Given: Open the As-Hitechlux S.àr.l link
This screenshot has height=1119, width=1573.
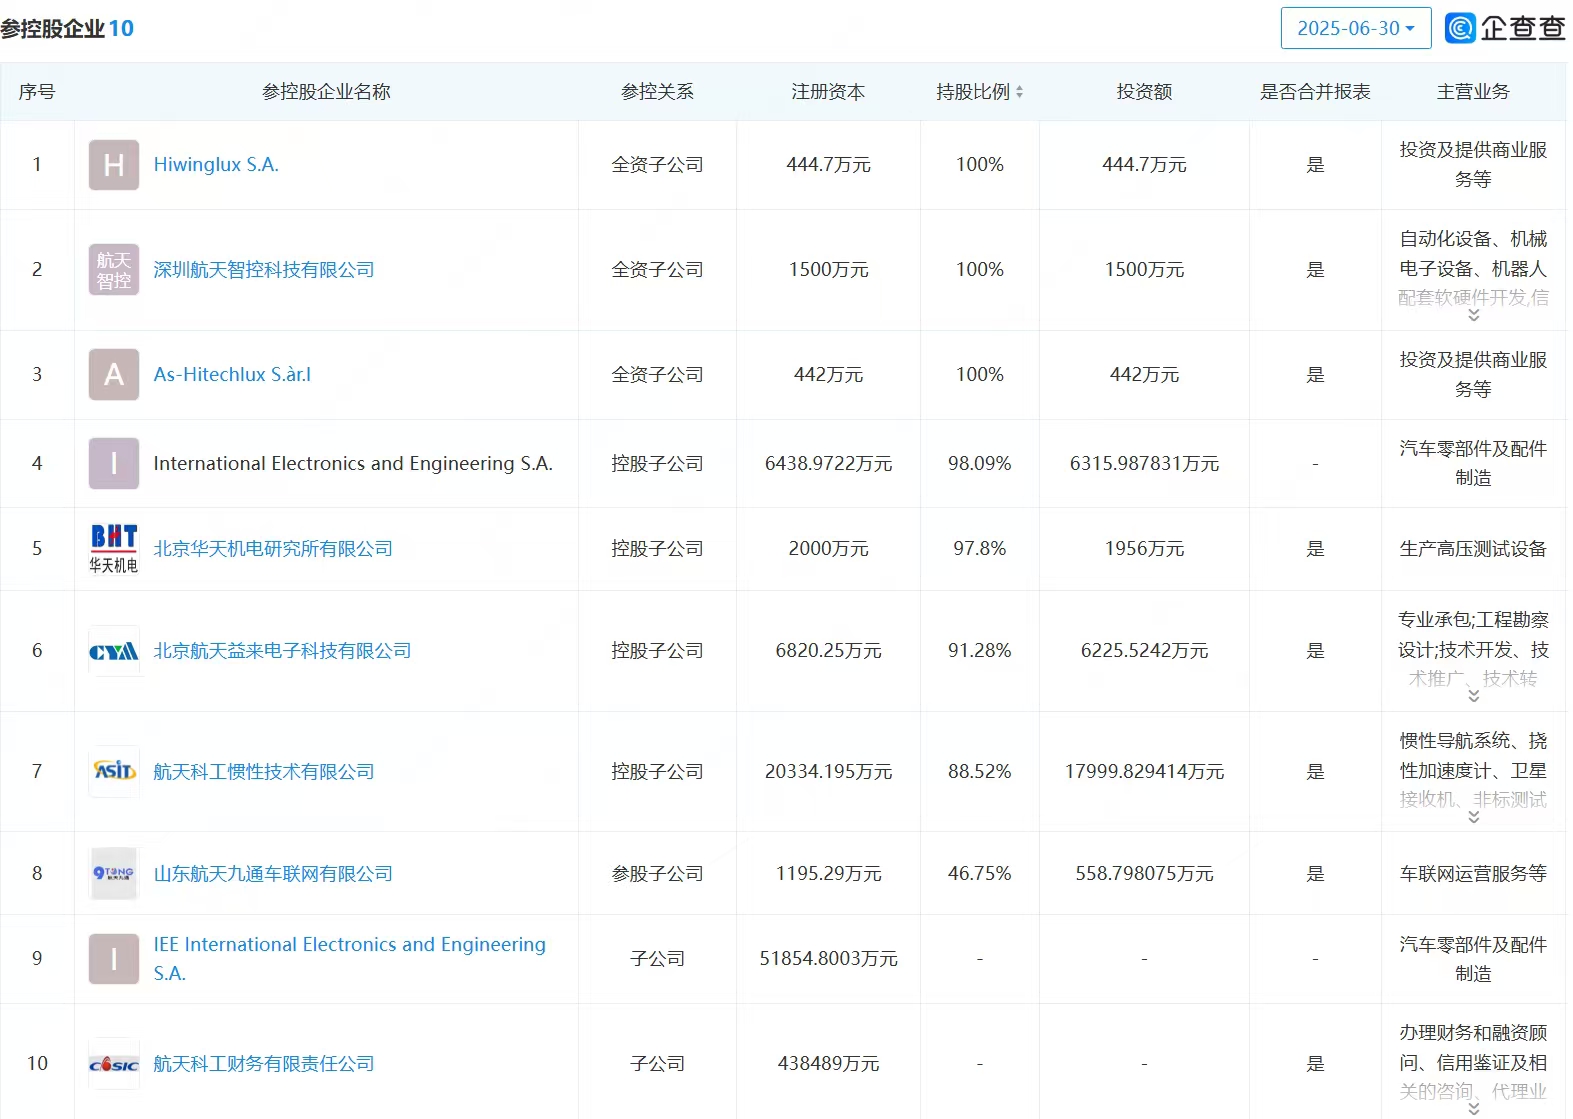Looking at the screenshot, I should (x=232, y=375).
